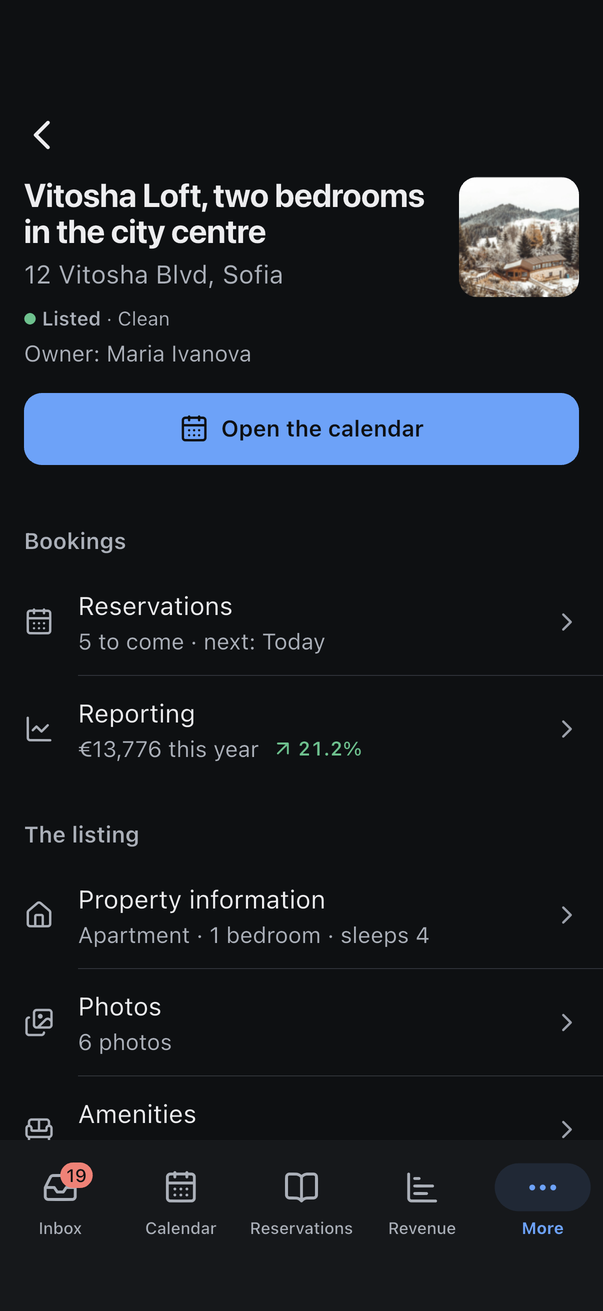
Task: Tap the back arrow icon
Action: pyautogui.click(x=42, y=135)
